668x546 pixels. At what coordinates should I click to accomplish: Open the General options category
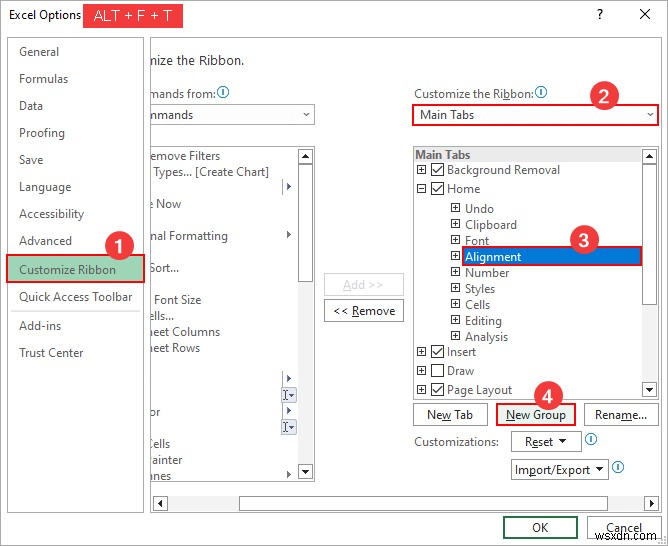[x=39, y=52]
